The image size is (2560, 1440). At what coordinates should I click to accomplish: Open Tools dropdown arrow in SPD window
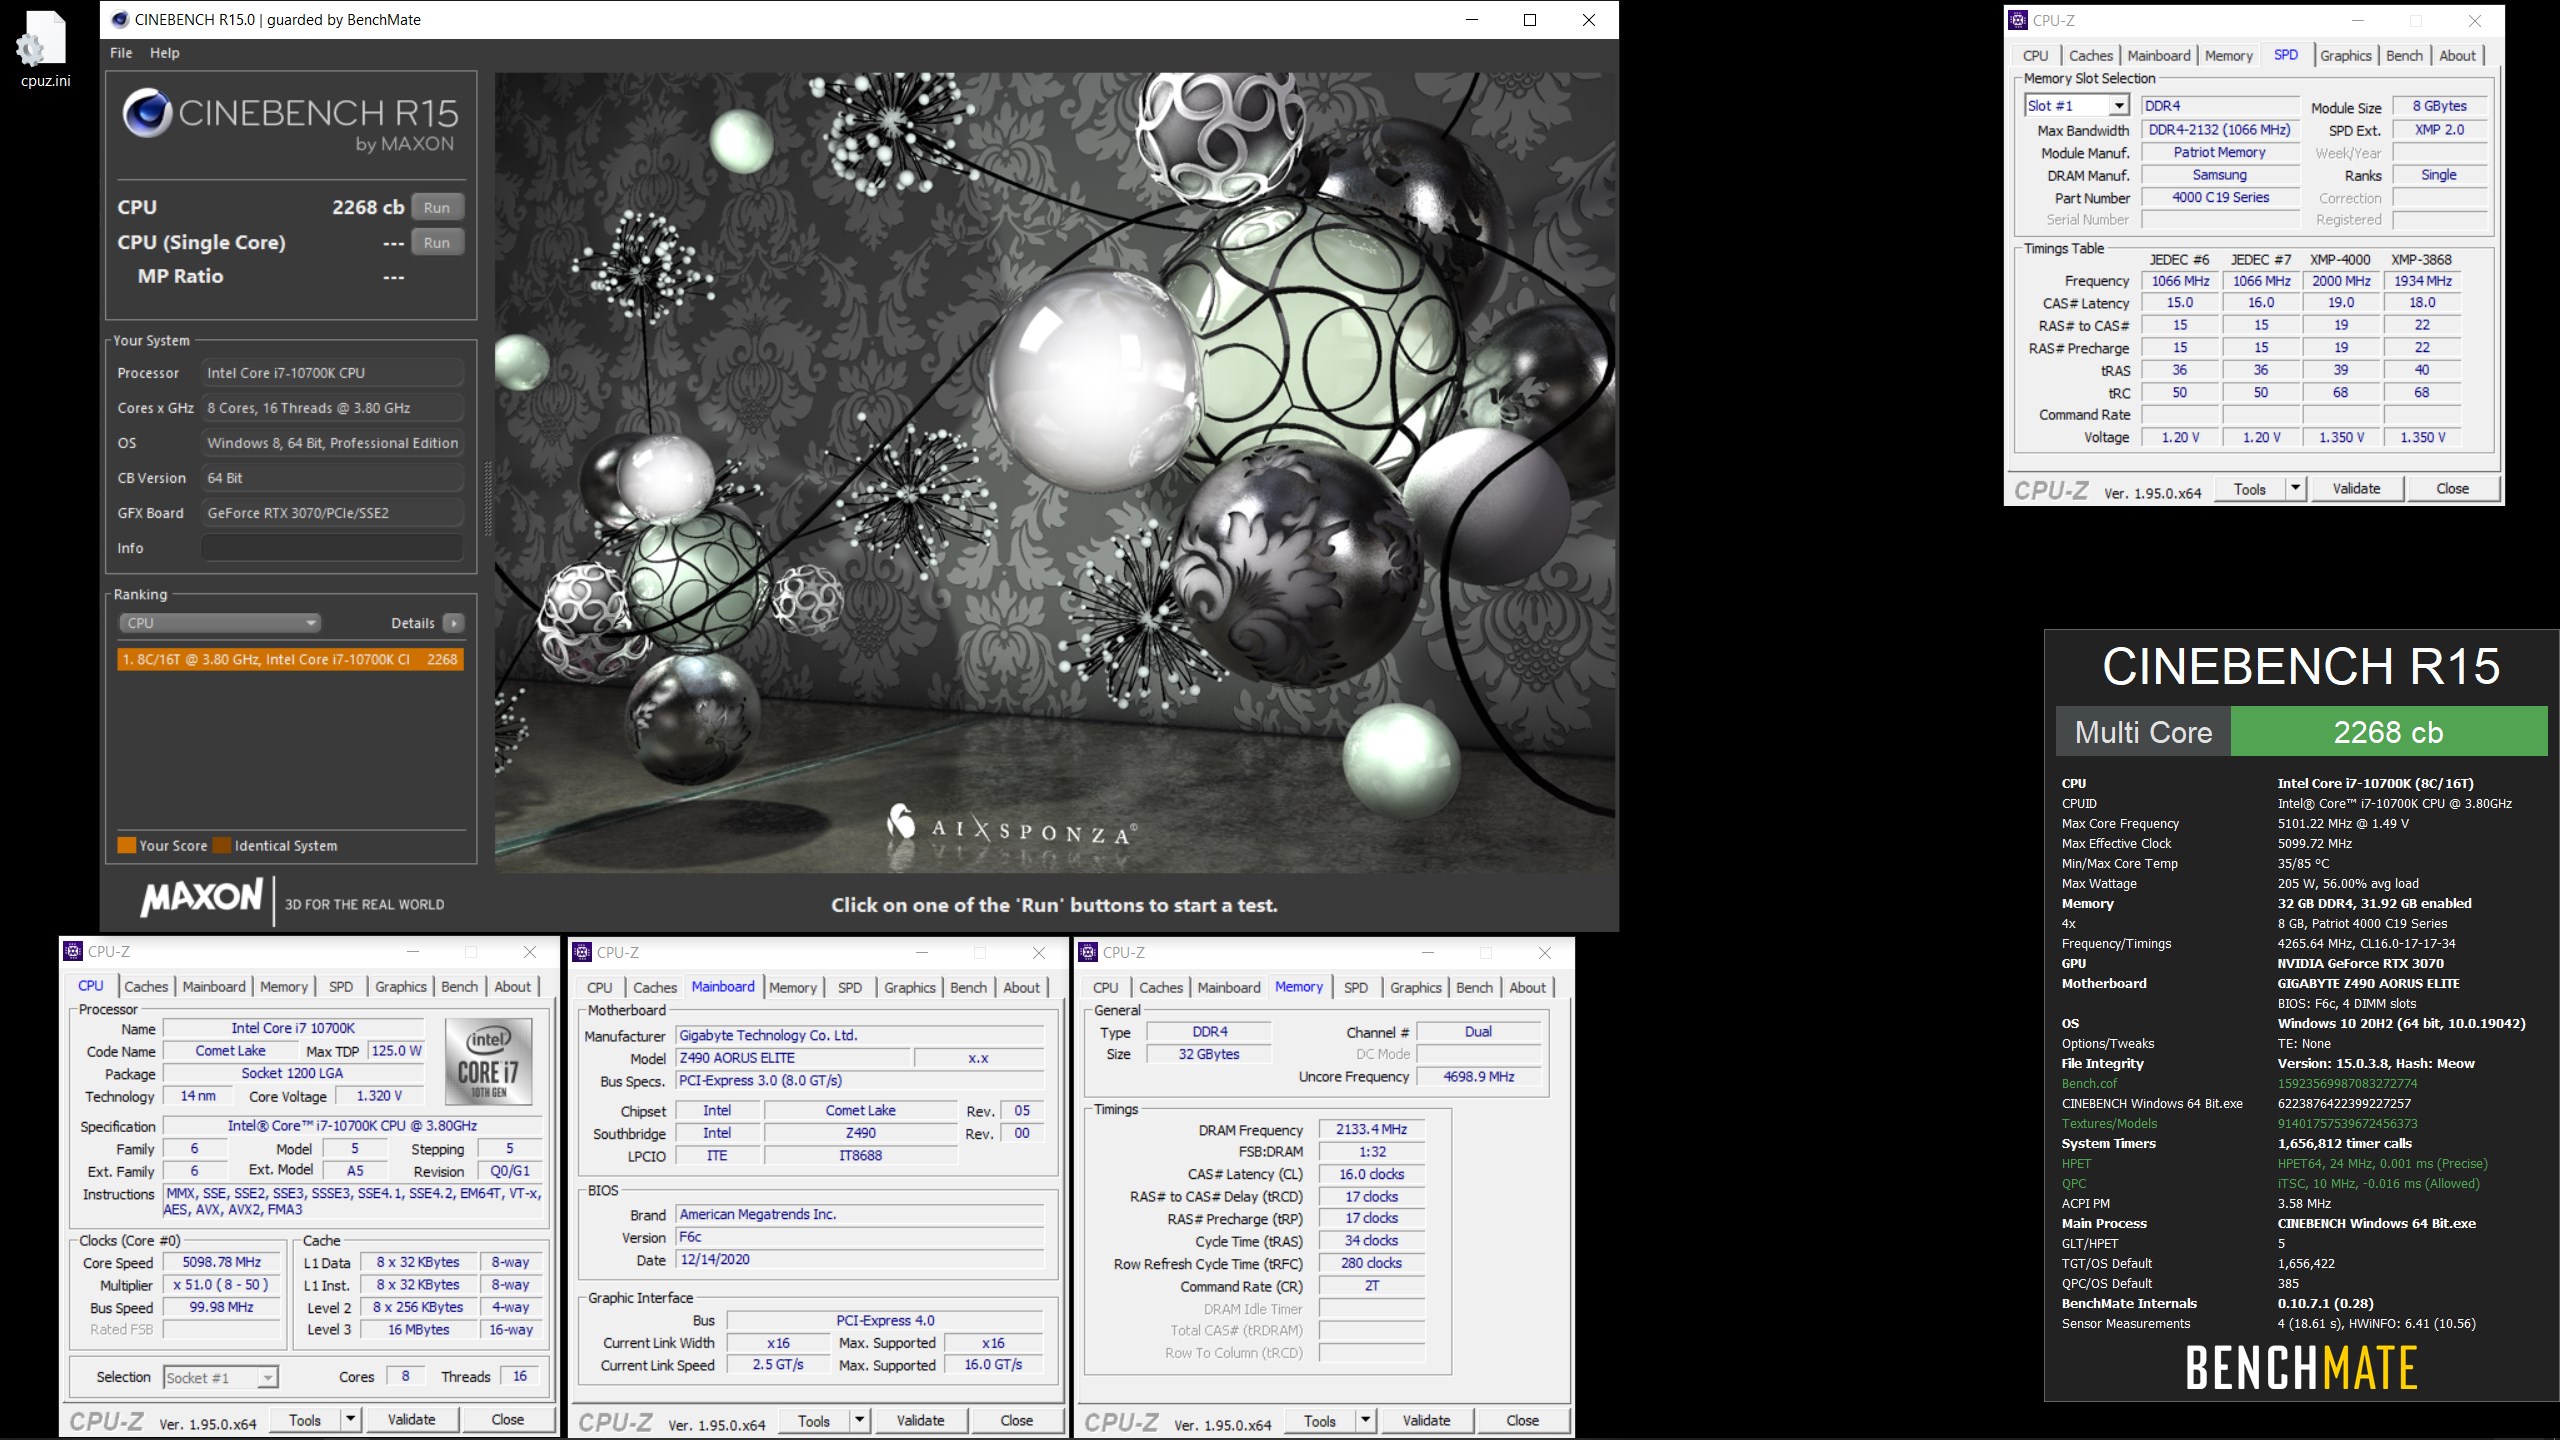[2296, 488]
